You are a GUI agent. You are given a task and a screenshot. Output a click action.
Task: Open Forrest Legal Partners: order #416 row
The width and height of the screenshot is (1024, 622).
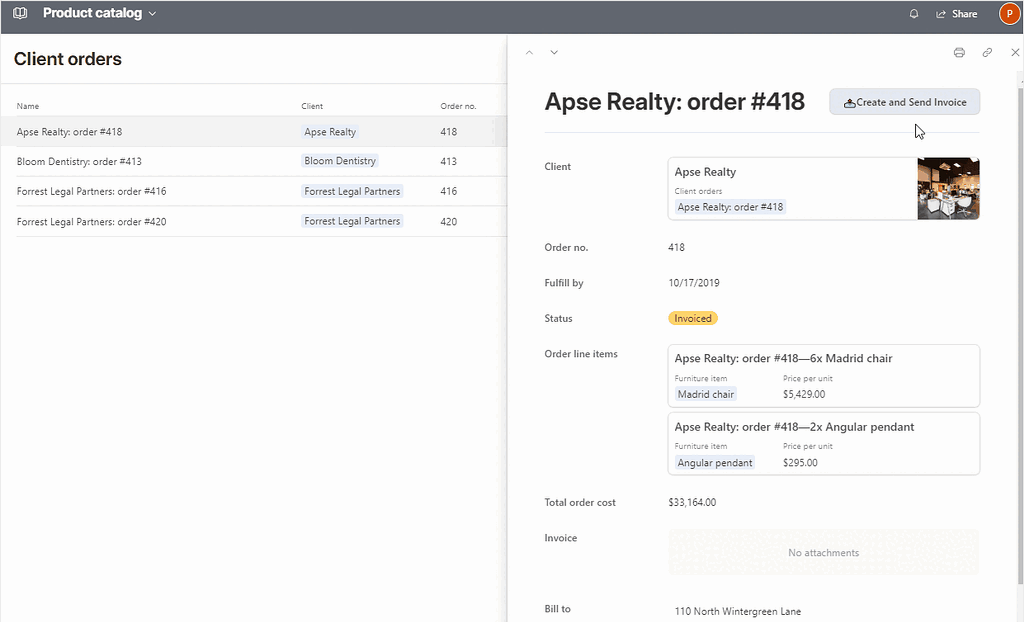pos(91,191)
